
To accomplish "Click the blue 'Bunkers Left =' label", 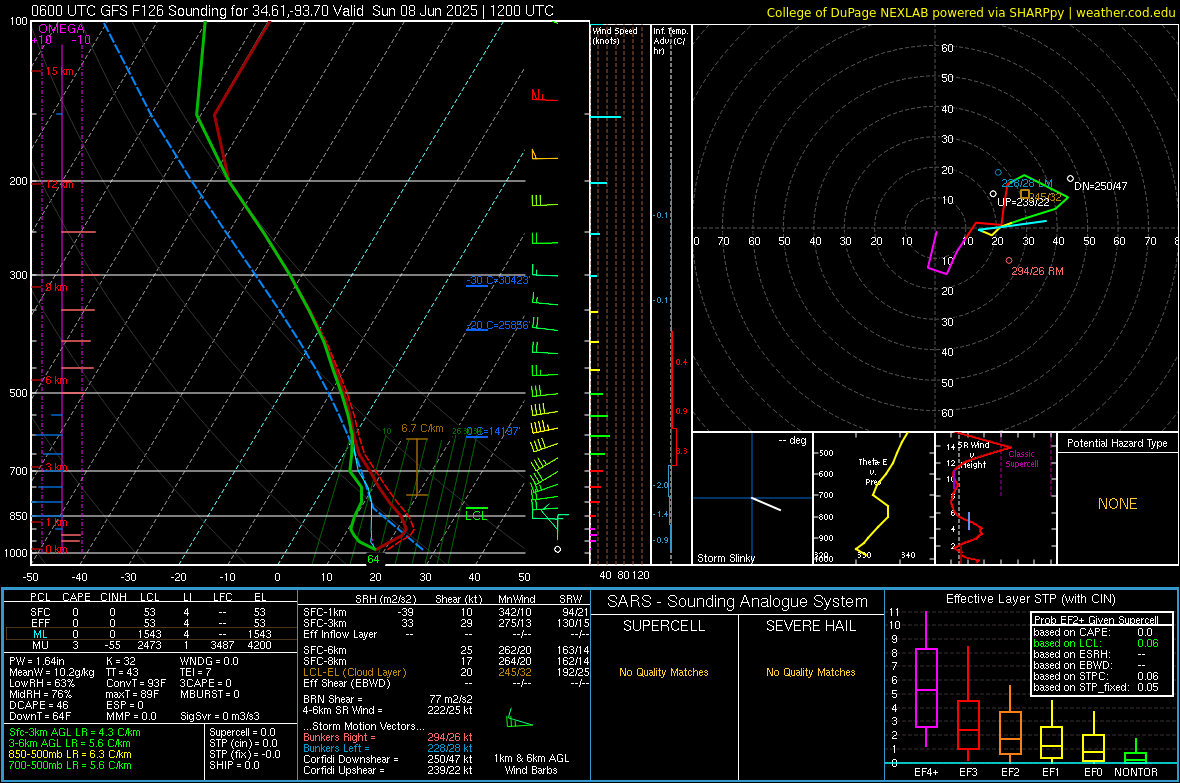I will point(336,748).
